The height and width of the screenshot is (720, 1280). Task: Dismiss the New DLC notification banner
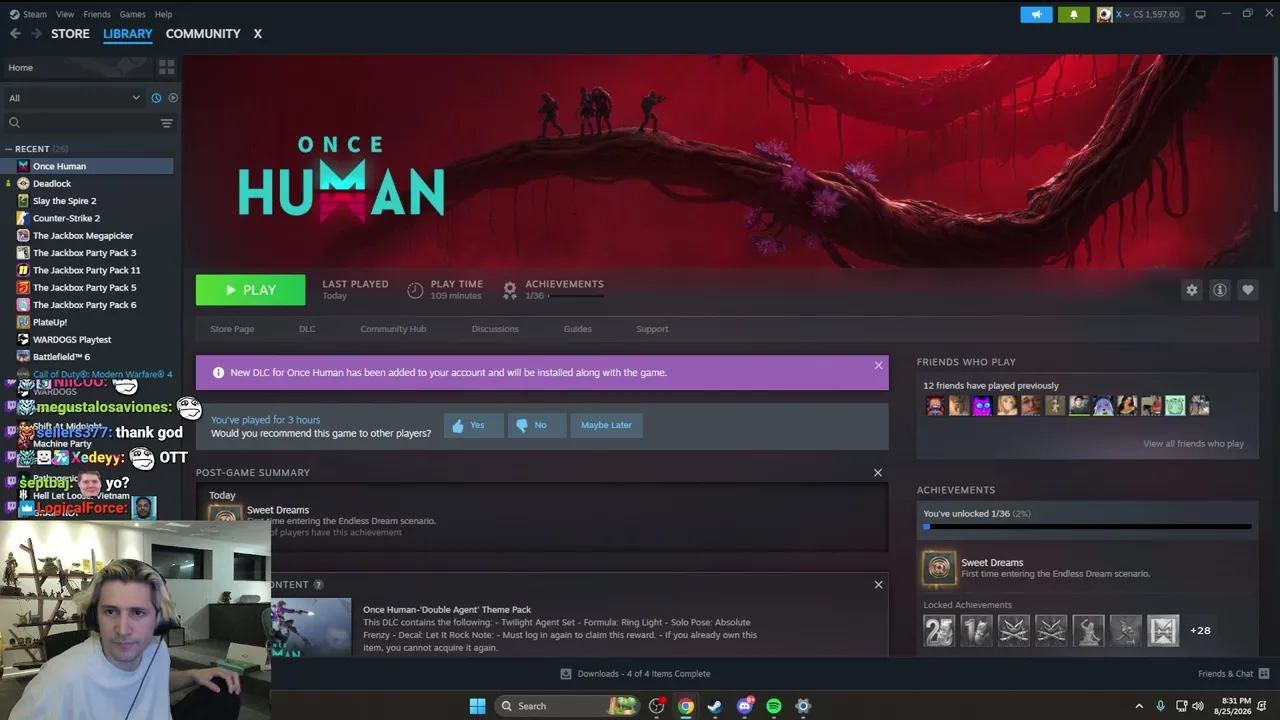tap(878, 365)
